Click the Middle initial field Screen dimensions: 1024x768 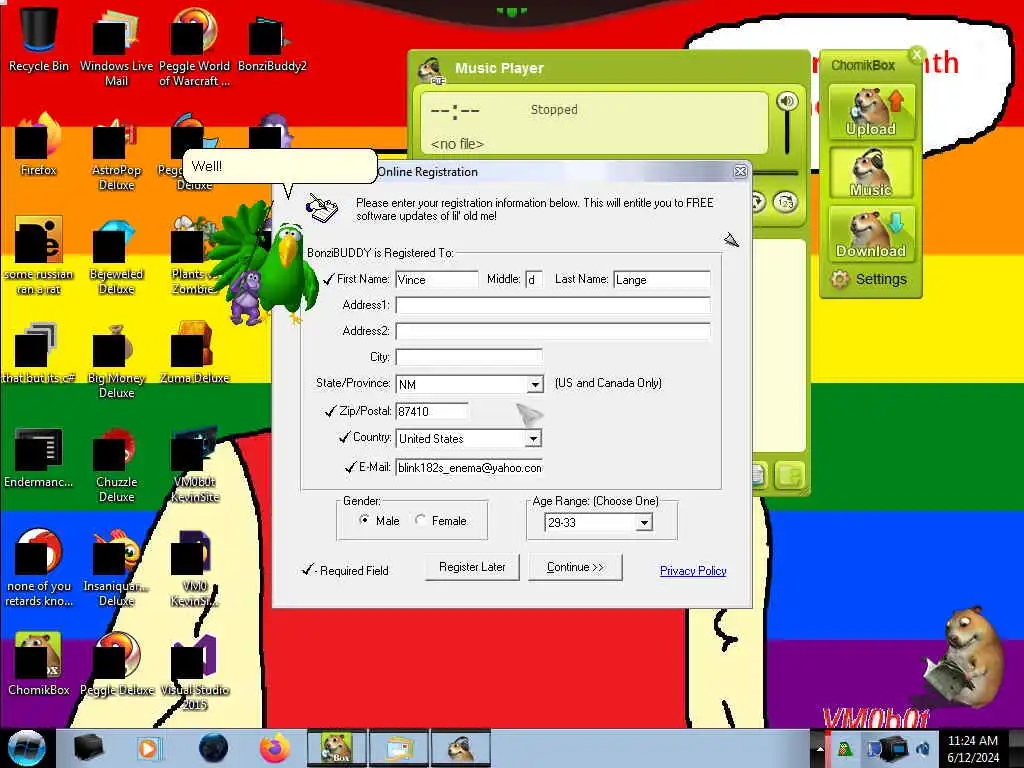click(534, 280)
